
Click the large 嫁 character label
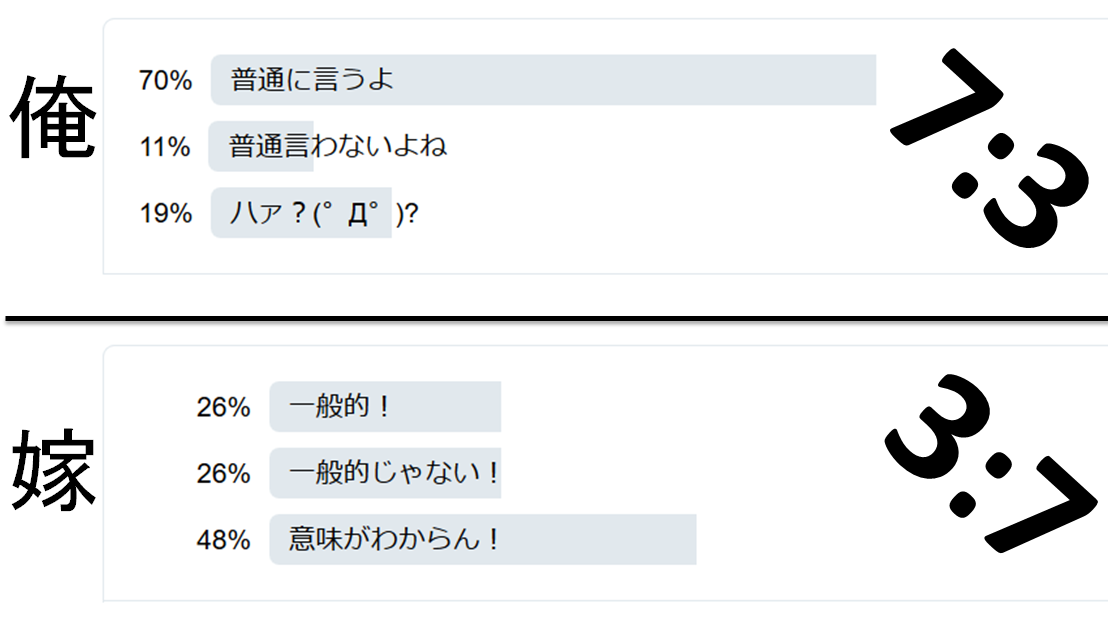53,470
